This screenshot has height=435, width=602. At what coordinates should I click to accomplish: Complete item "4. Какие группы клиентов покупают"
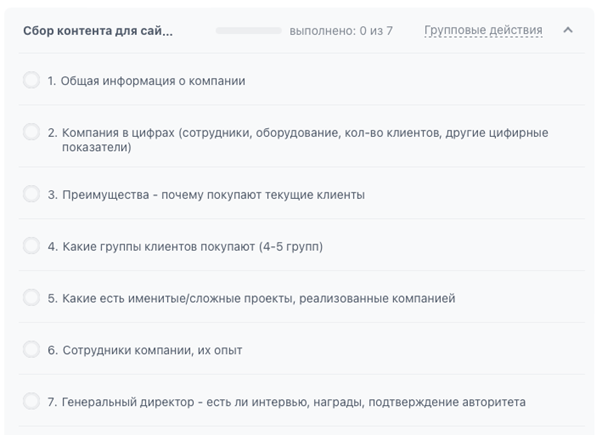coord(31,245)
